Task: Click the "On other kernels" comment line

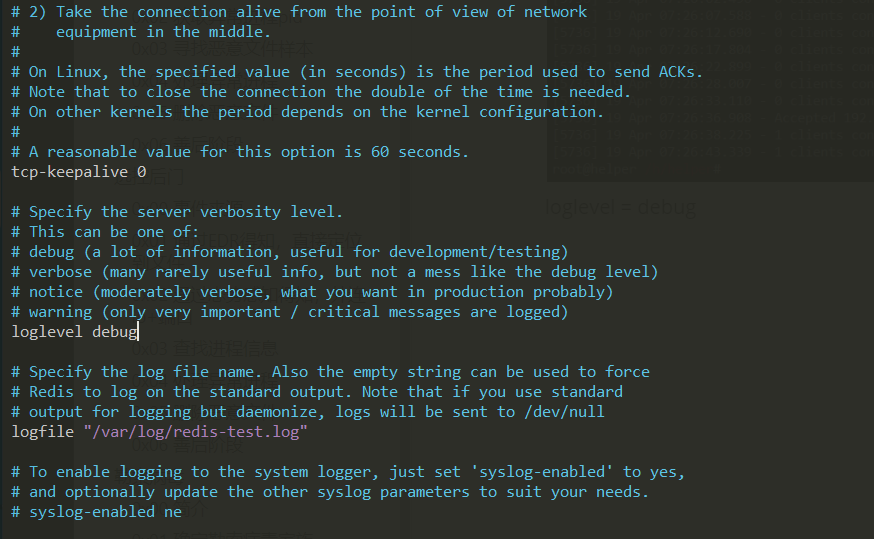Action: [x=307, y=112]
